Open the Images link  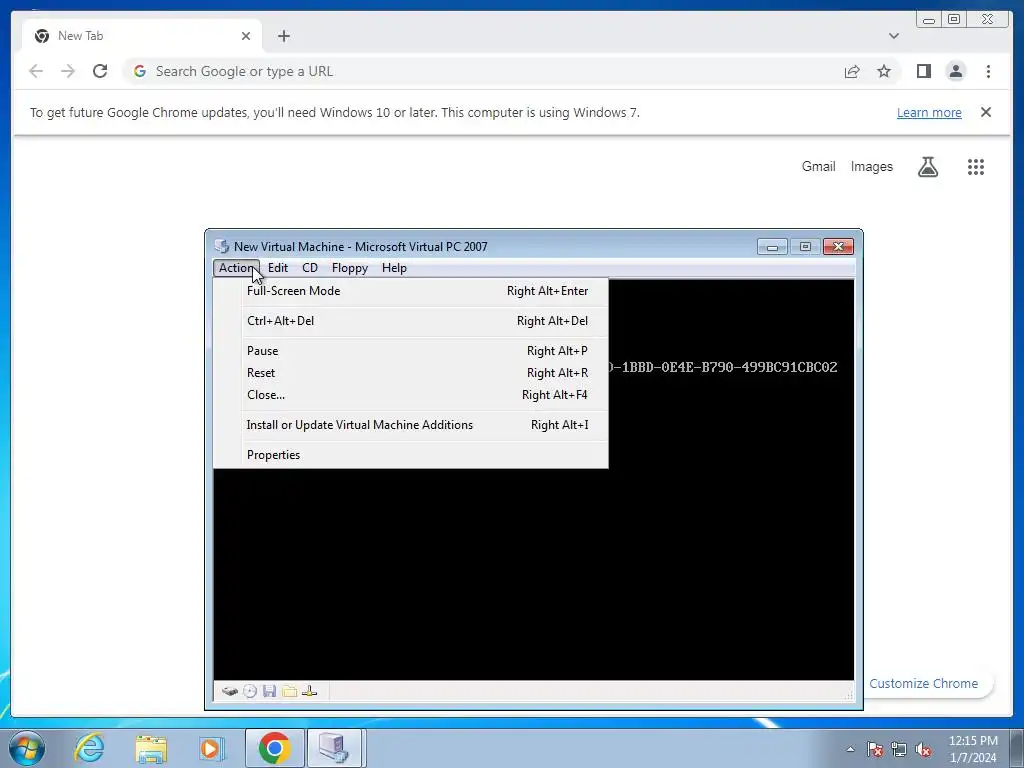click(x=871, y=167)
